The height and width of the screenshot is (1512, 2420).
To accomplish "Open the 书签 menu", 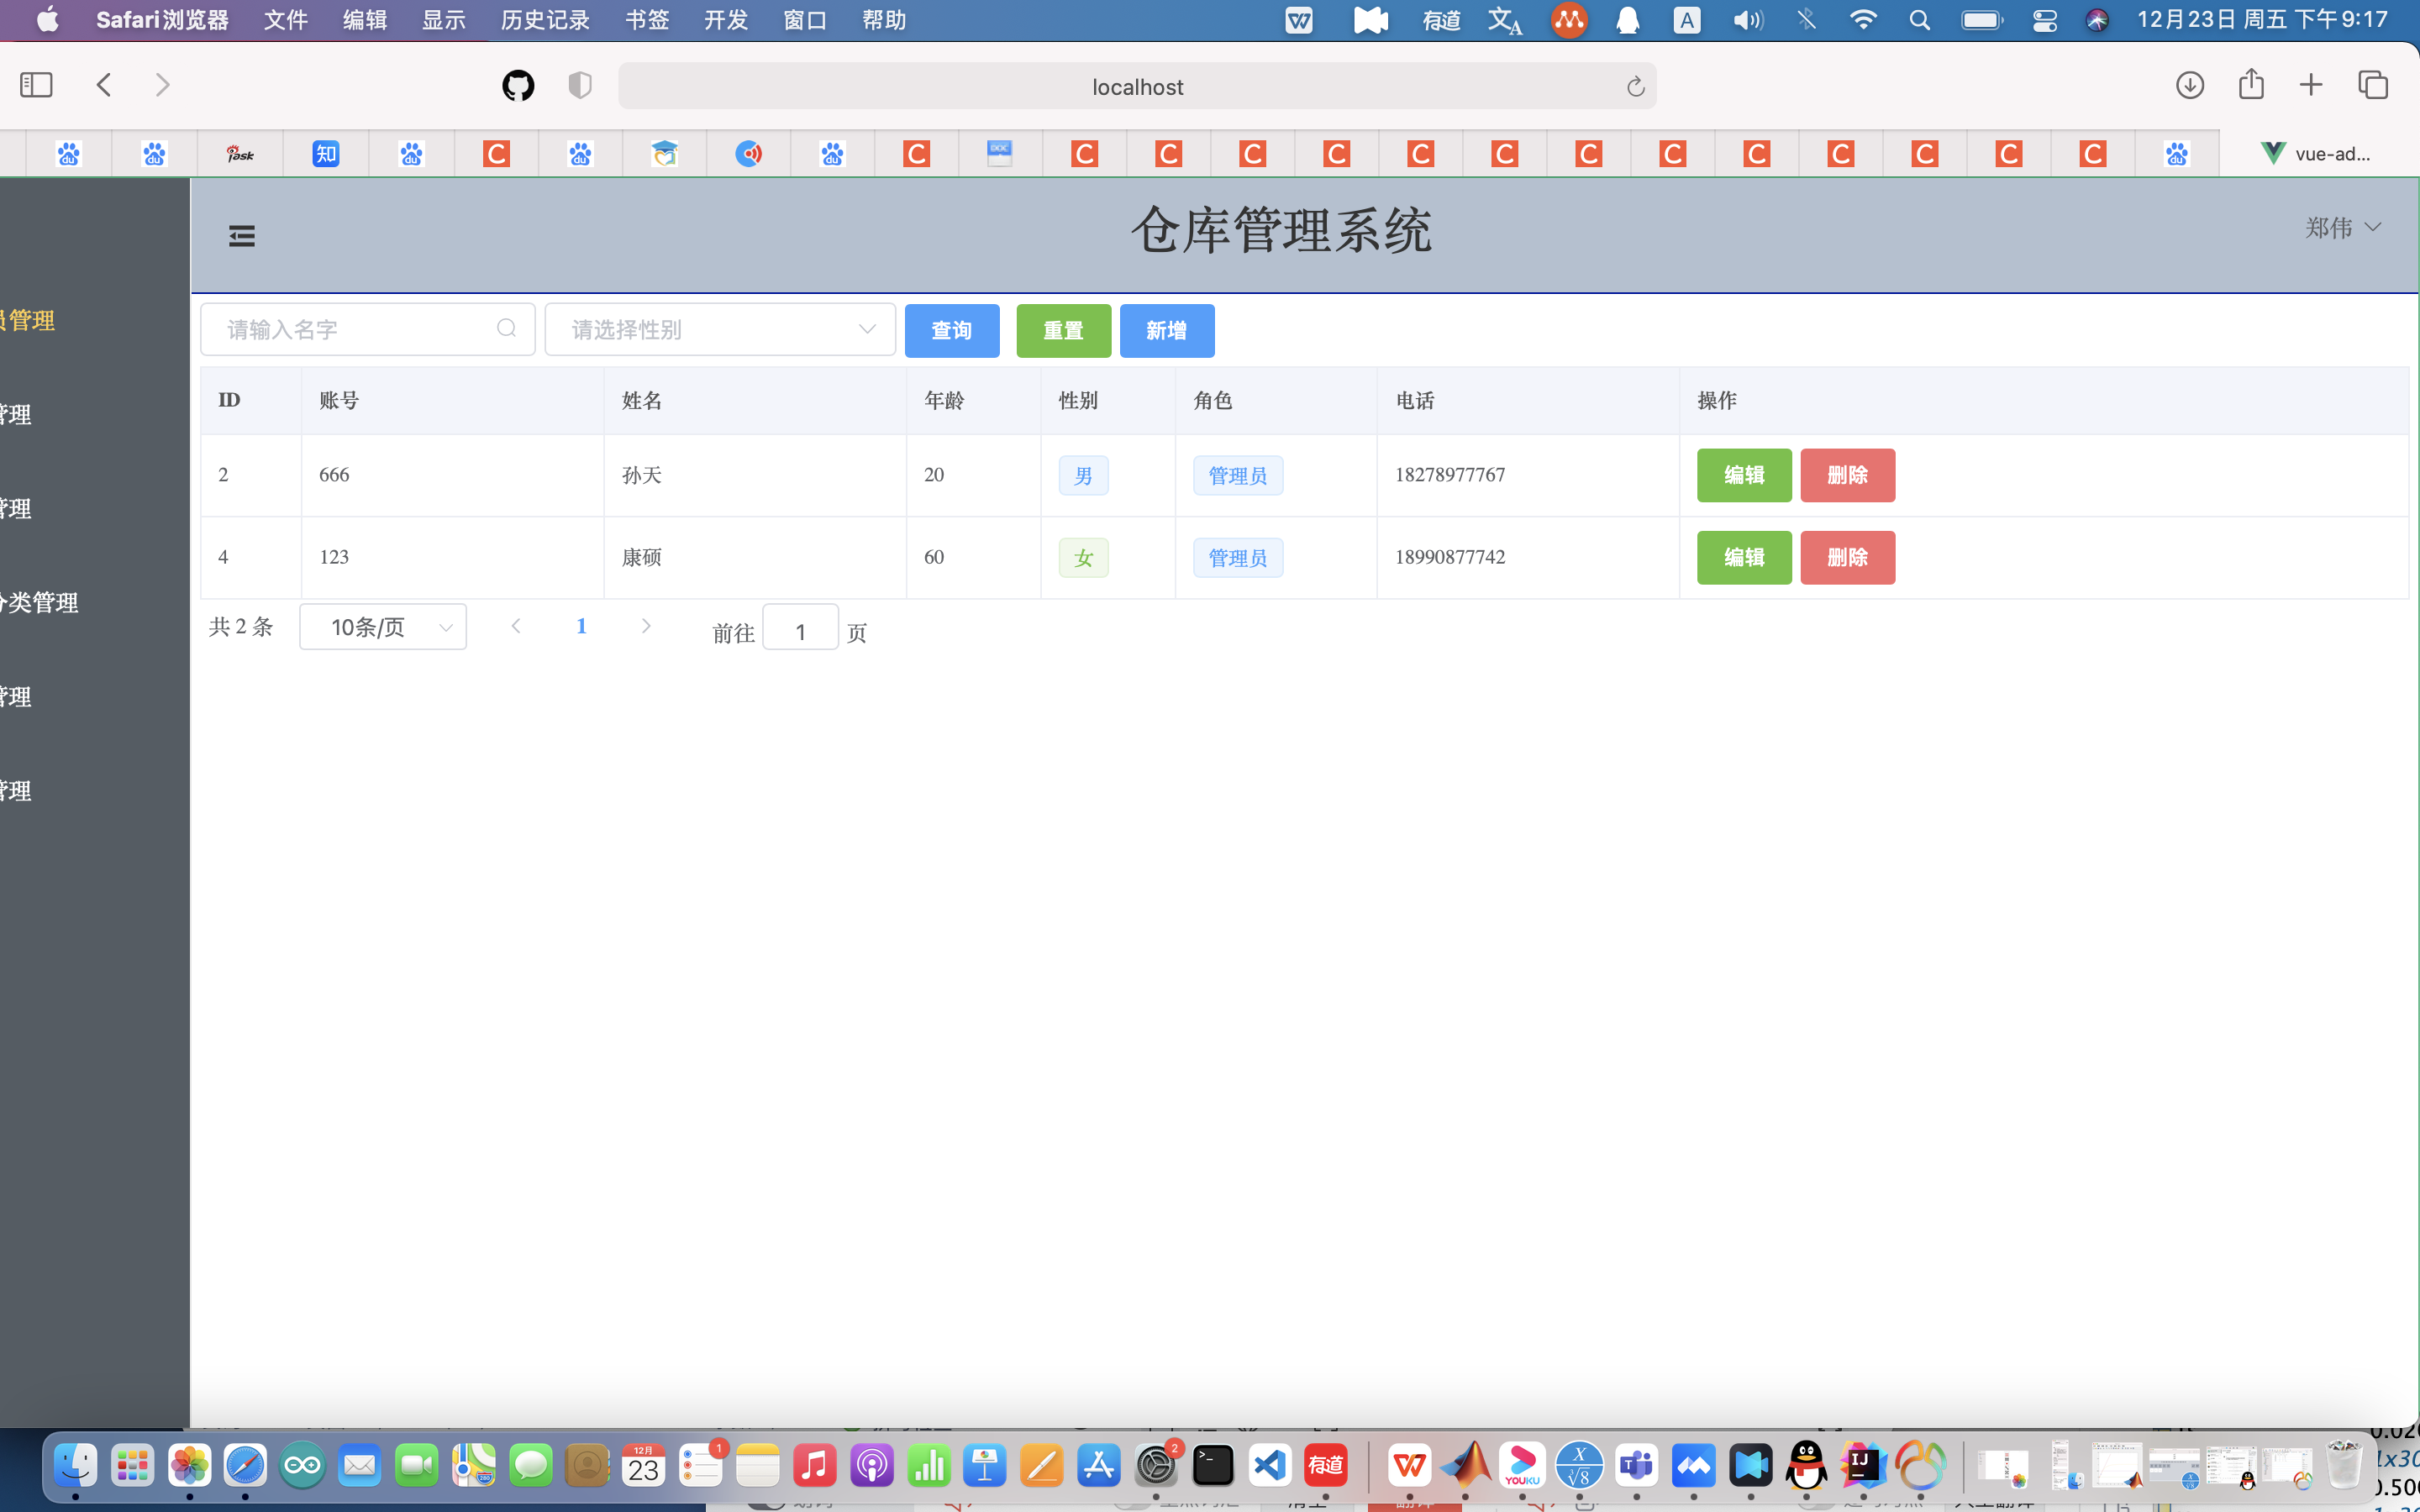I will (x=646, y=20).
